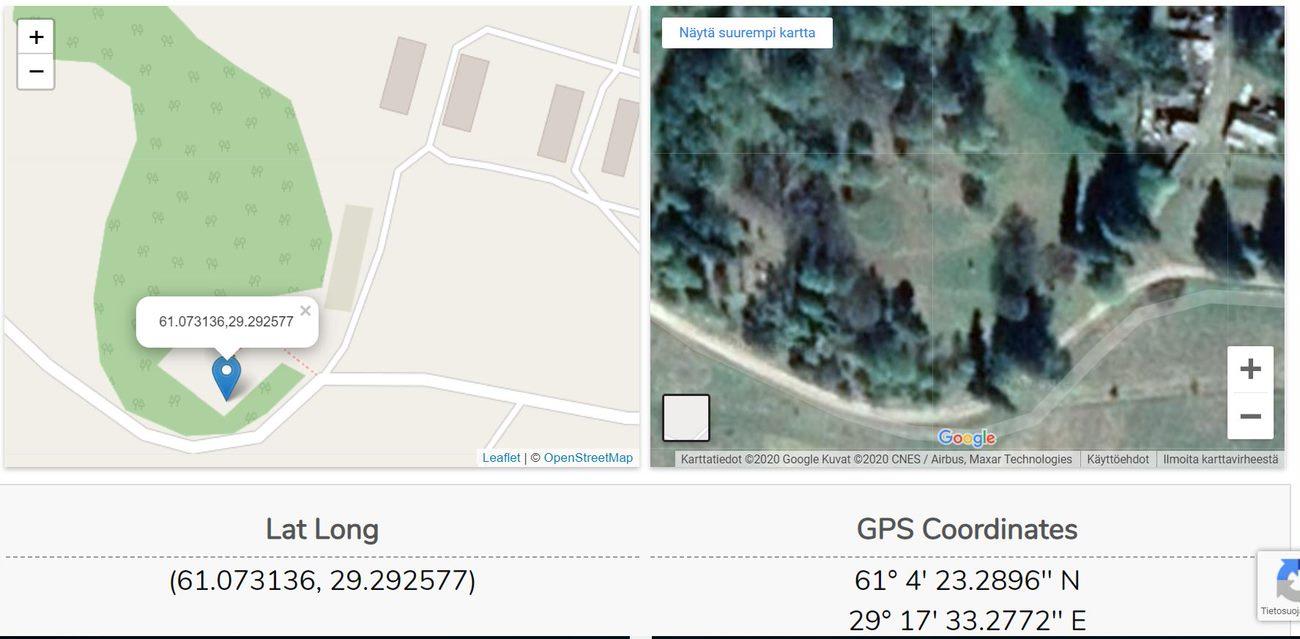1300x639 pixels.
Task: Open the Käyttöehdot terms link
Action: (x=1118, y=459)
